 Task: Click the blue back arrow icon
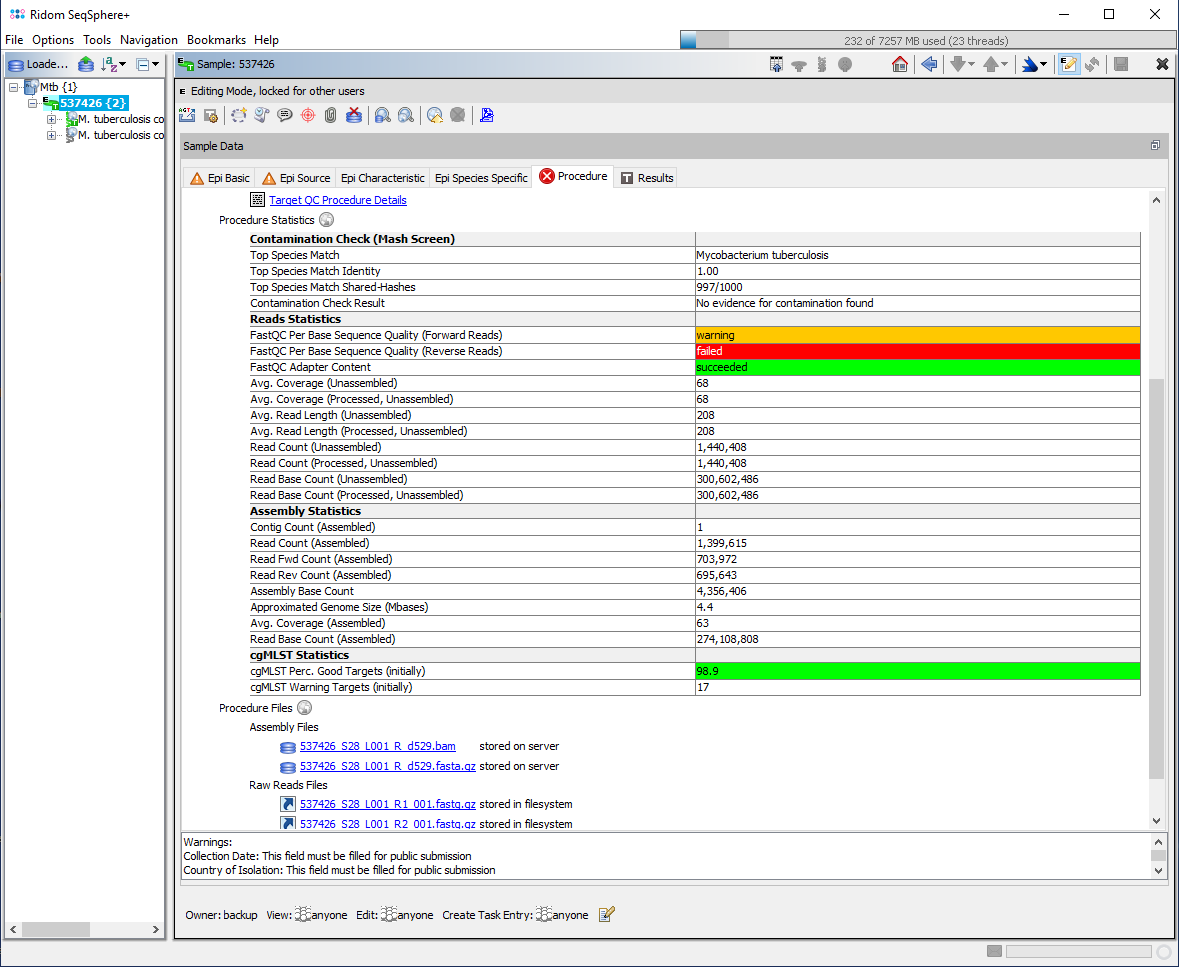[x=929, y=64]
